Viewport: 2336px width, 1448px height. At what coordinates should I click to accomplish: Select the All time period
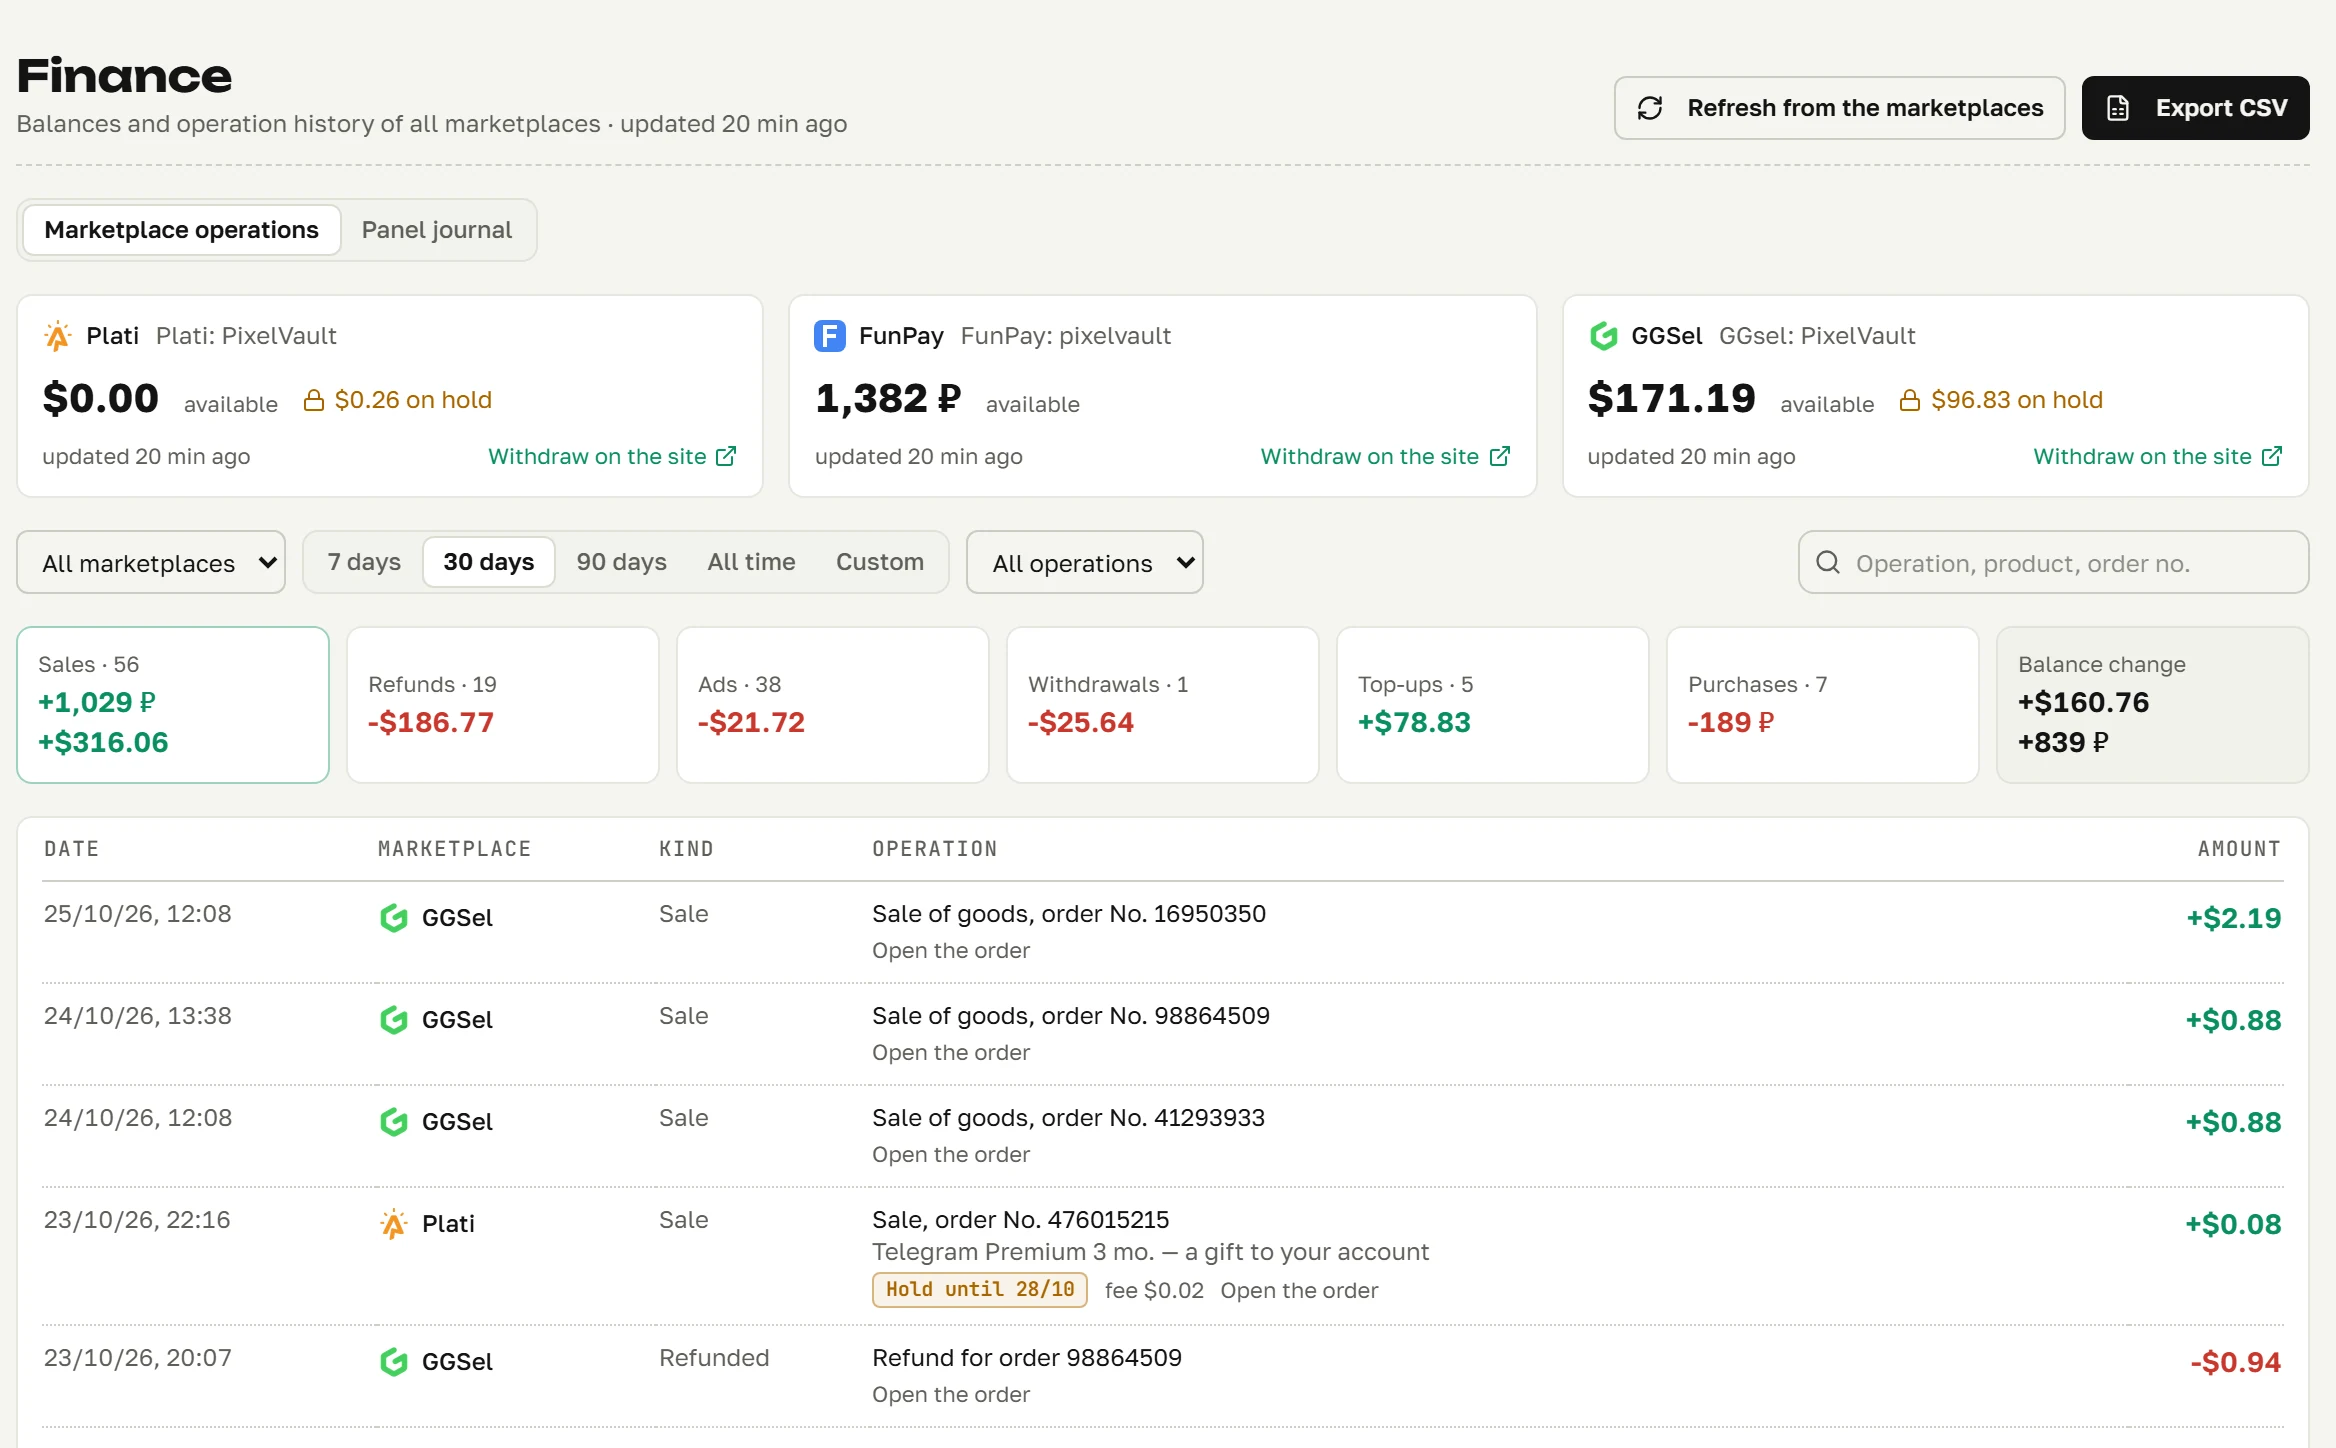tap(752, 562)
